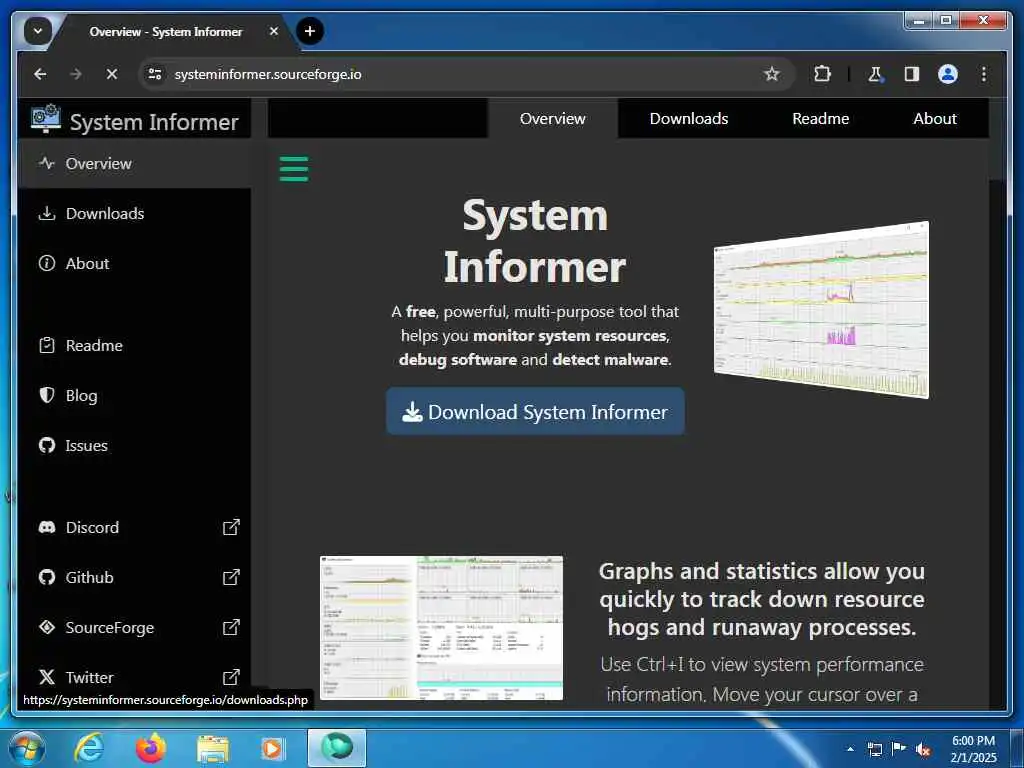This screenshot has height=768, width=1024.
Task: Open the browser side panel icon
Action: 912,74
